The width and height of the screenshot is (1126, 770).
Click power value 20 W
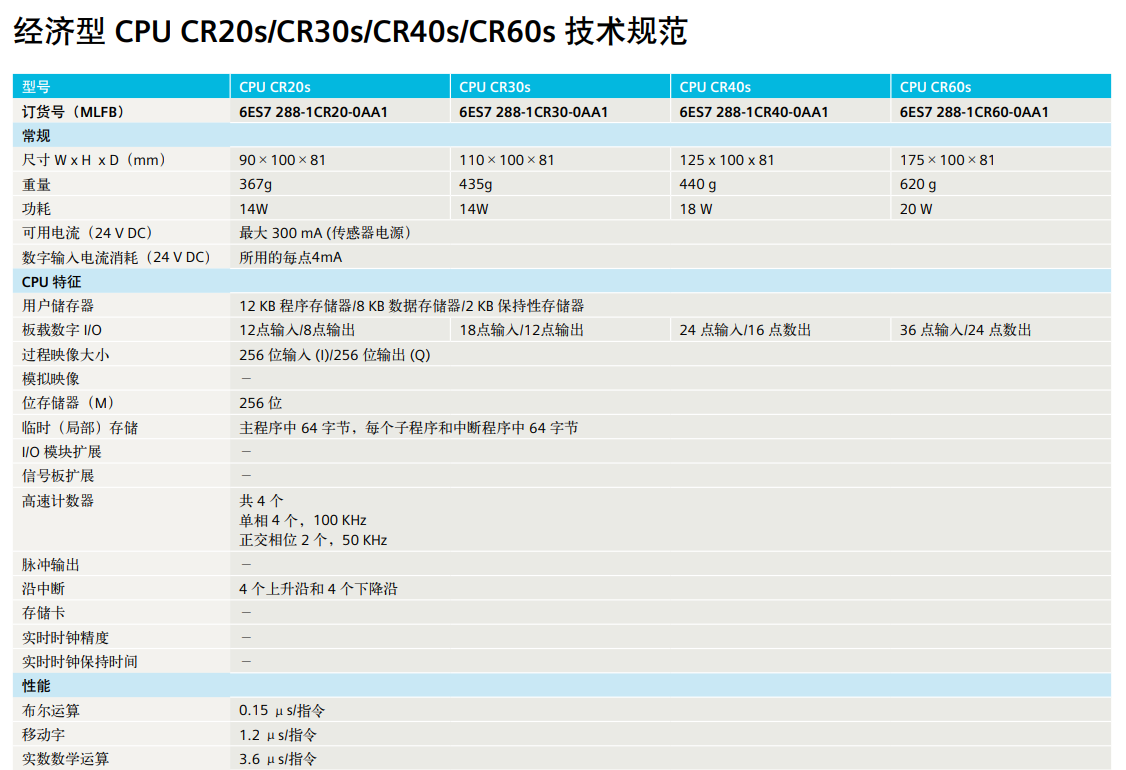[916, 209]
